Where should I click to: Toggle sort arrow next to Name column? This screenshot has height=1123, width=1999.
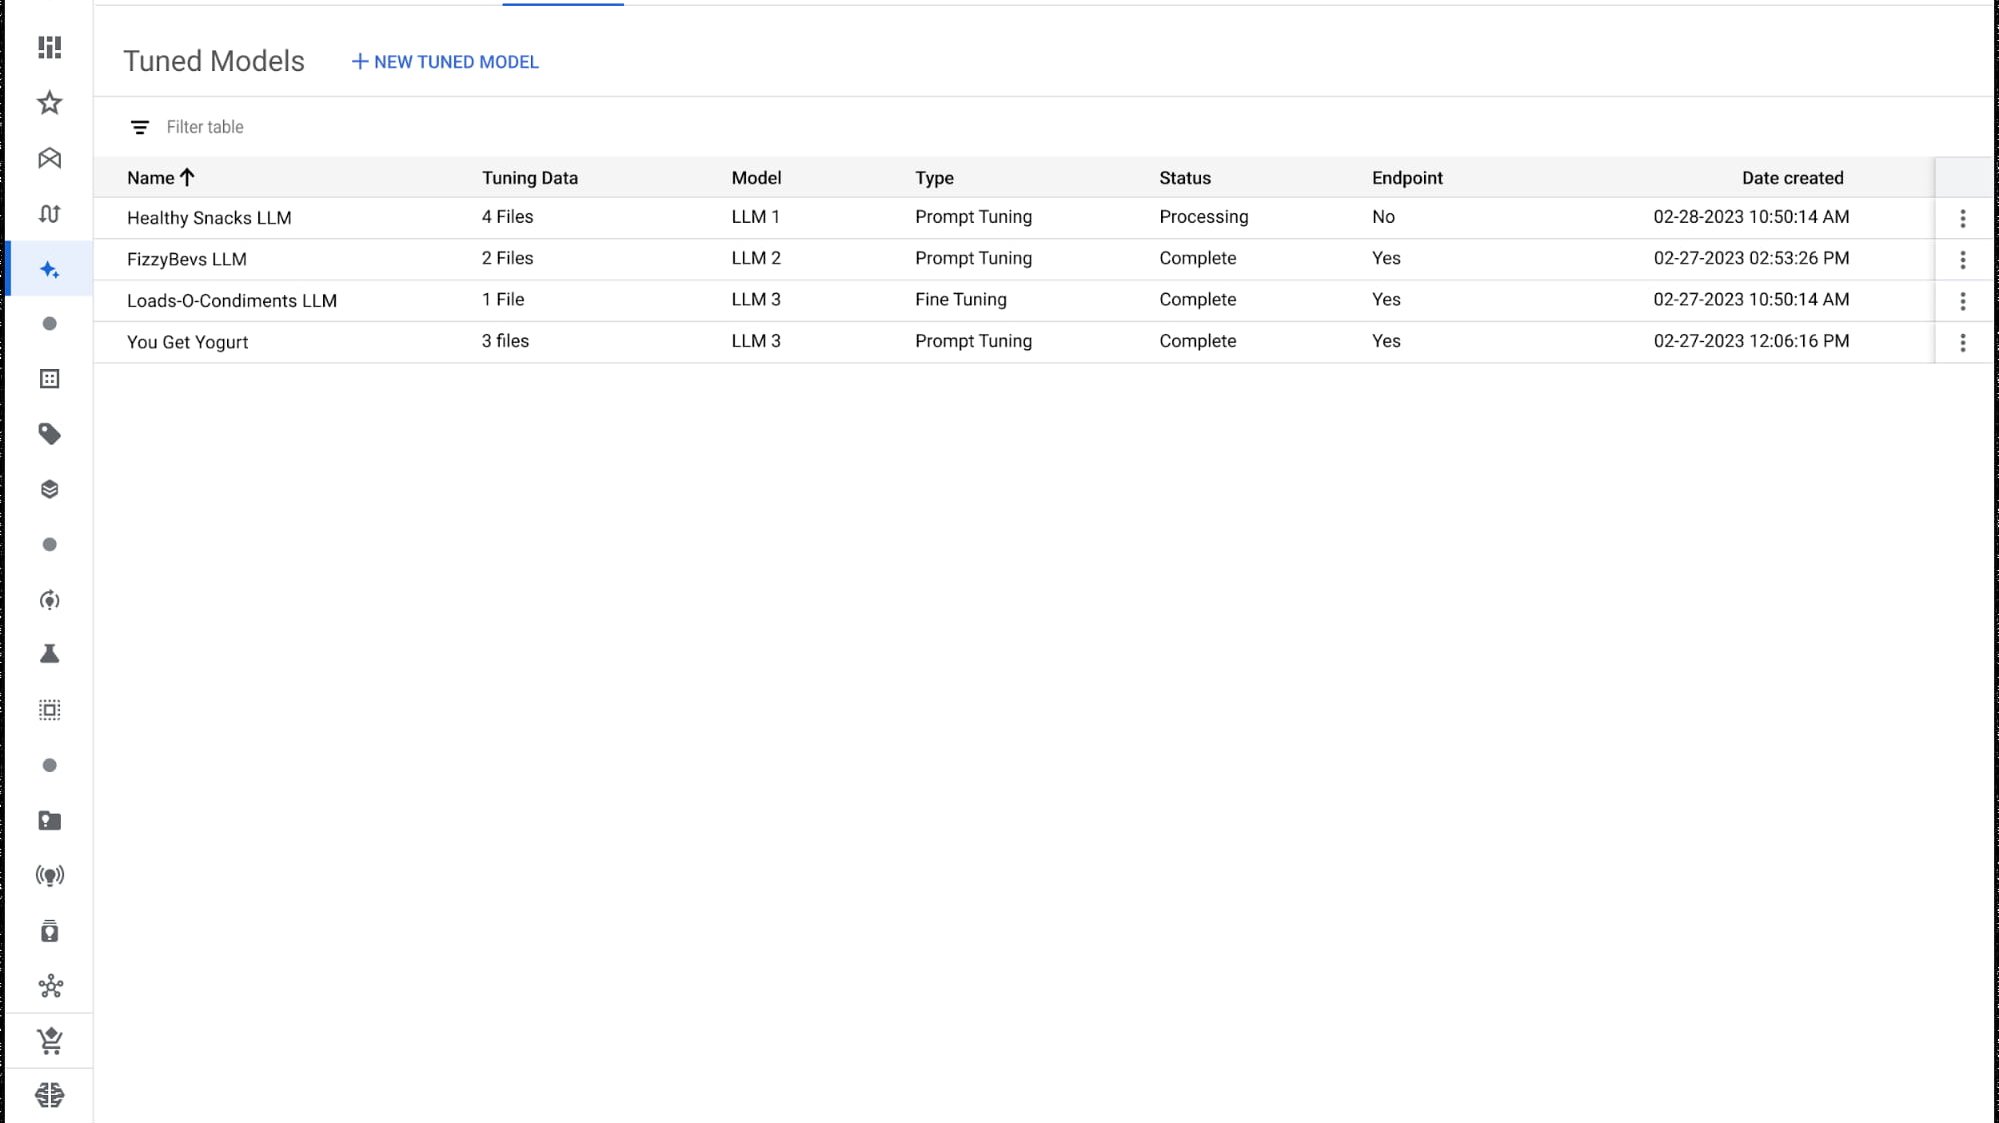click(x=187, y=177)
